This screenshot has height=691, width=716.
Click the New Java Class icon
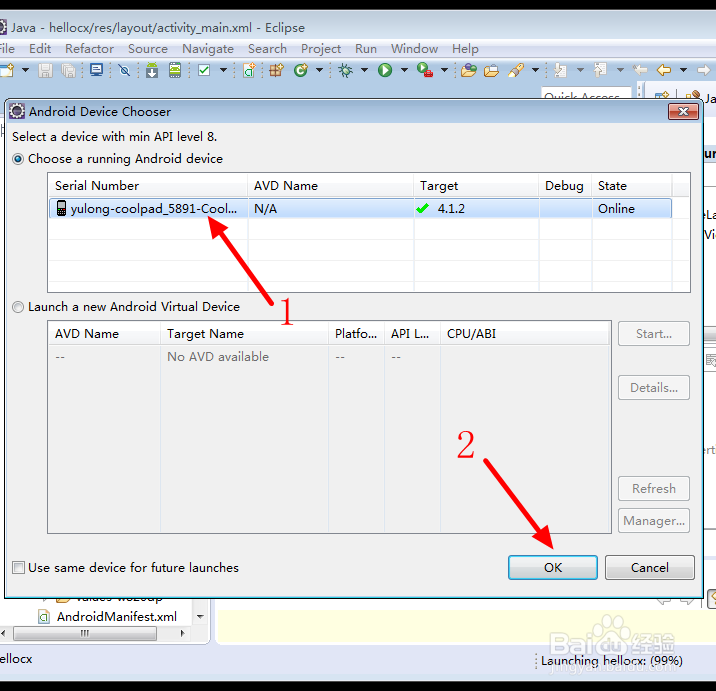(x=301, y=70)
